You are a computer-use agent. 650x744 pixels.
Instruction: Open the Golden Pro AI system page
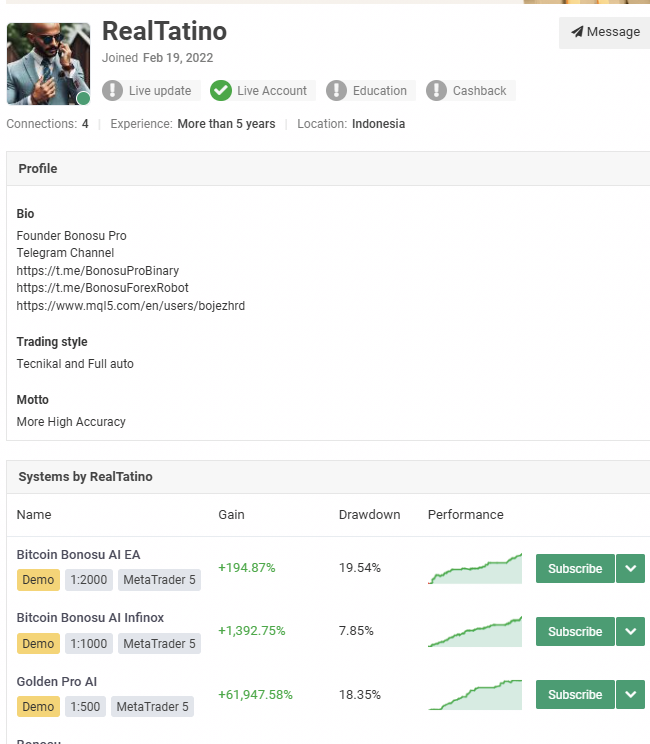pos(57,681)
